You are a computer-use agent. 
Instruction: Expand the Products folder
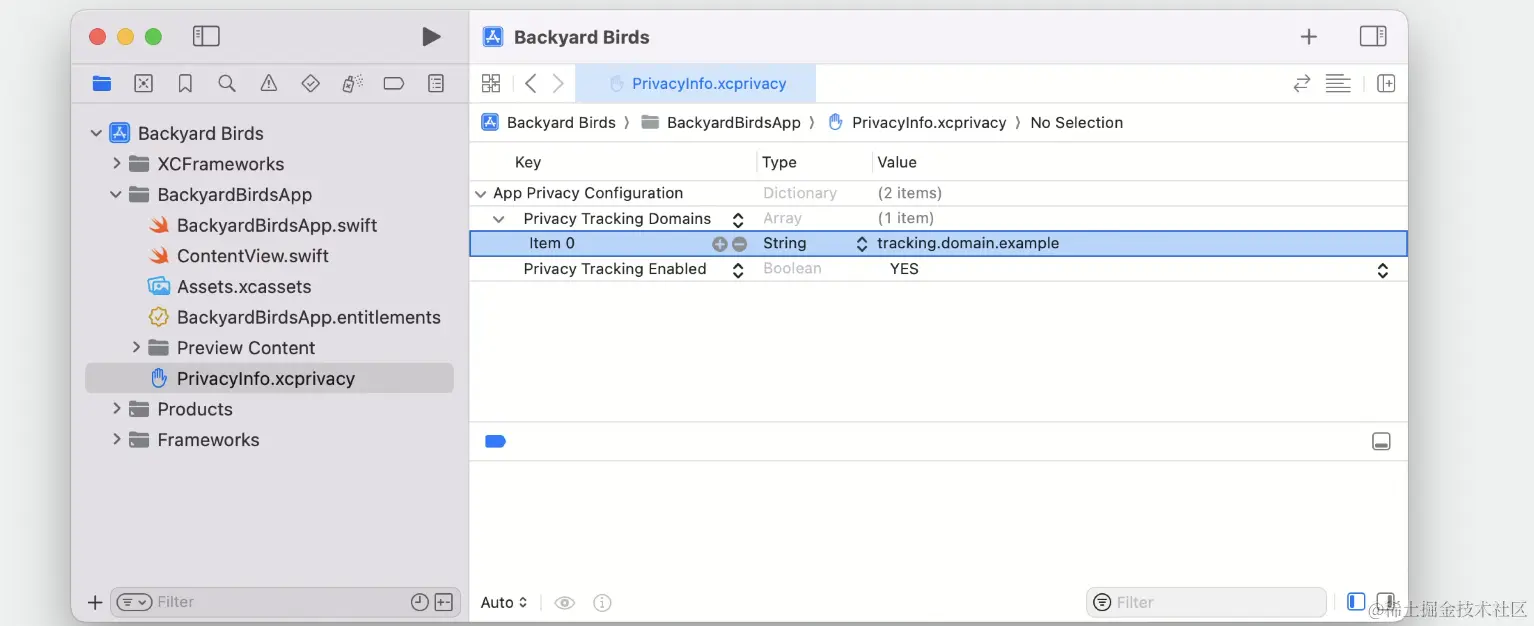click(x=116, y=408)
